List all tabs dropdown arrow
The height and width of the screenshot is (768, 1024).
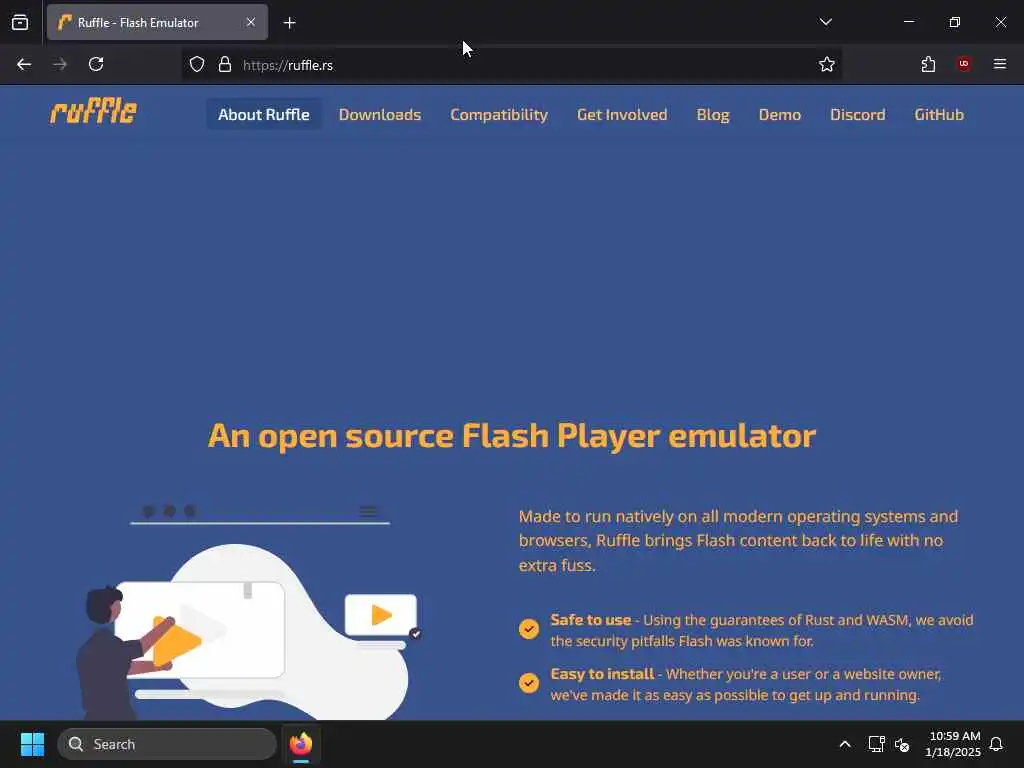(825, 22)
